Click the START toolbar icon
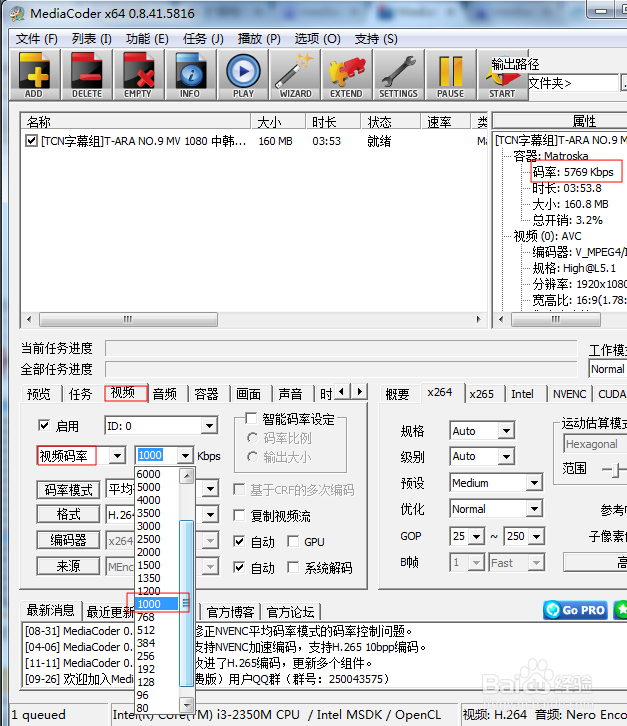 coord(502,75)
